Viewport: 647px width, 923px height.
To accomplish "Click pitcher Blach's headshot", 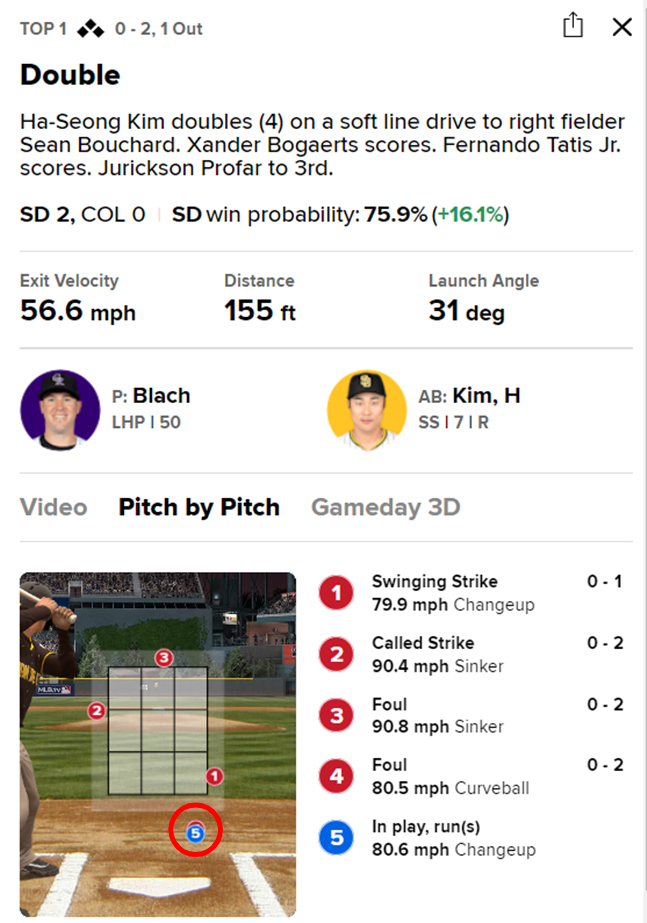I will click(60, 411).
